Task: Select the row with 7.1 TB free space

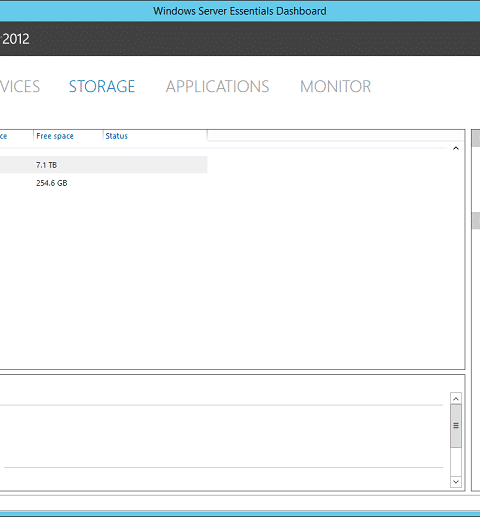Action: (x=103, y=165)
